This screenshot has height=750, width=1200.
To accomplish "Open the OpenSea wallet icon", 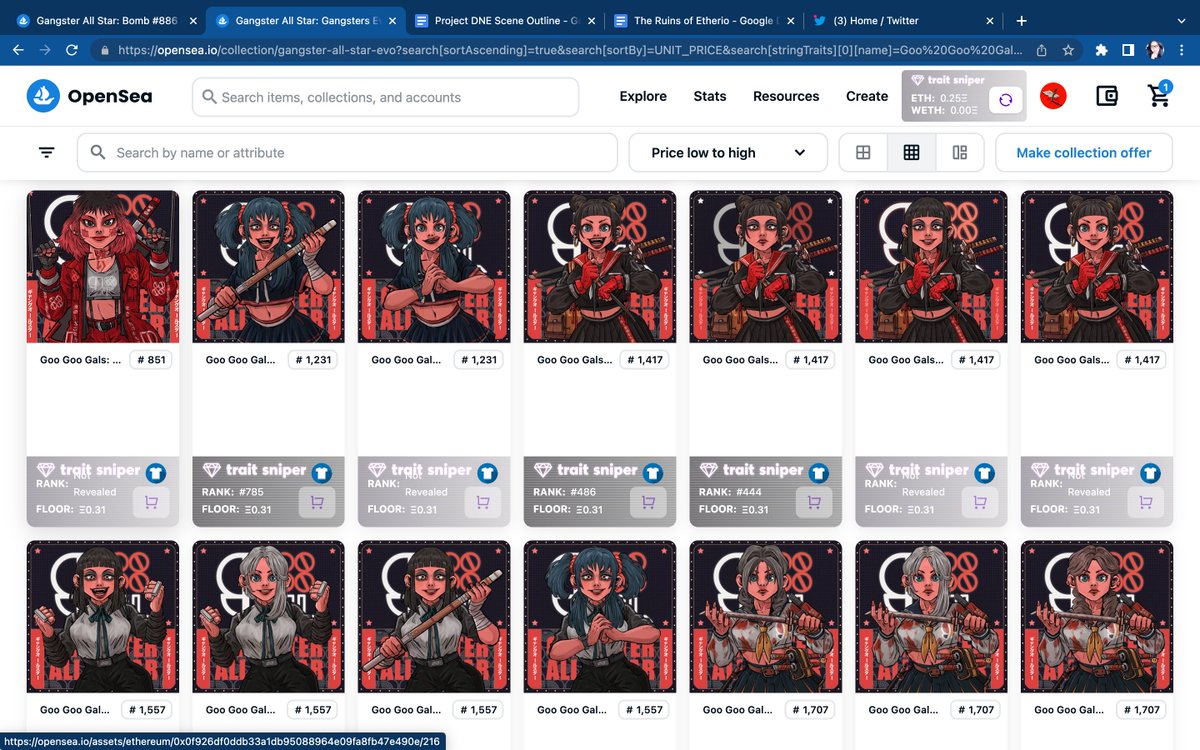I will tap(1106, 96).
